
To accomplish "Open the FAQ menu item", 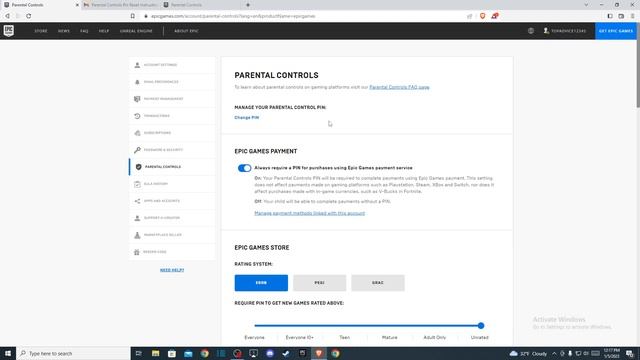I will point(84,31).
